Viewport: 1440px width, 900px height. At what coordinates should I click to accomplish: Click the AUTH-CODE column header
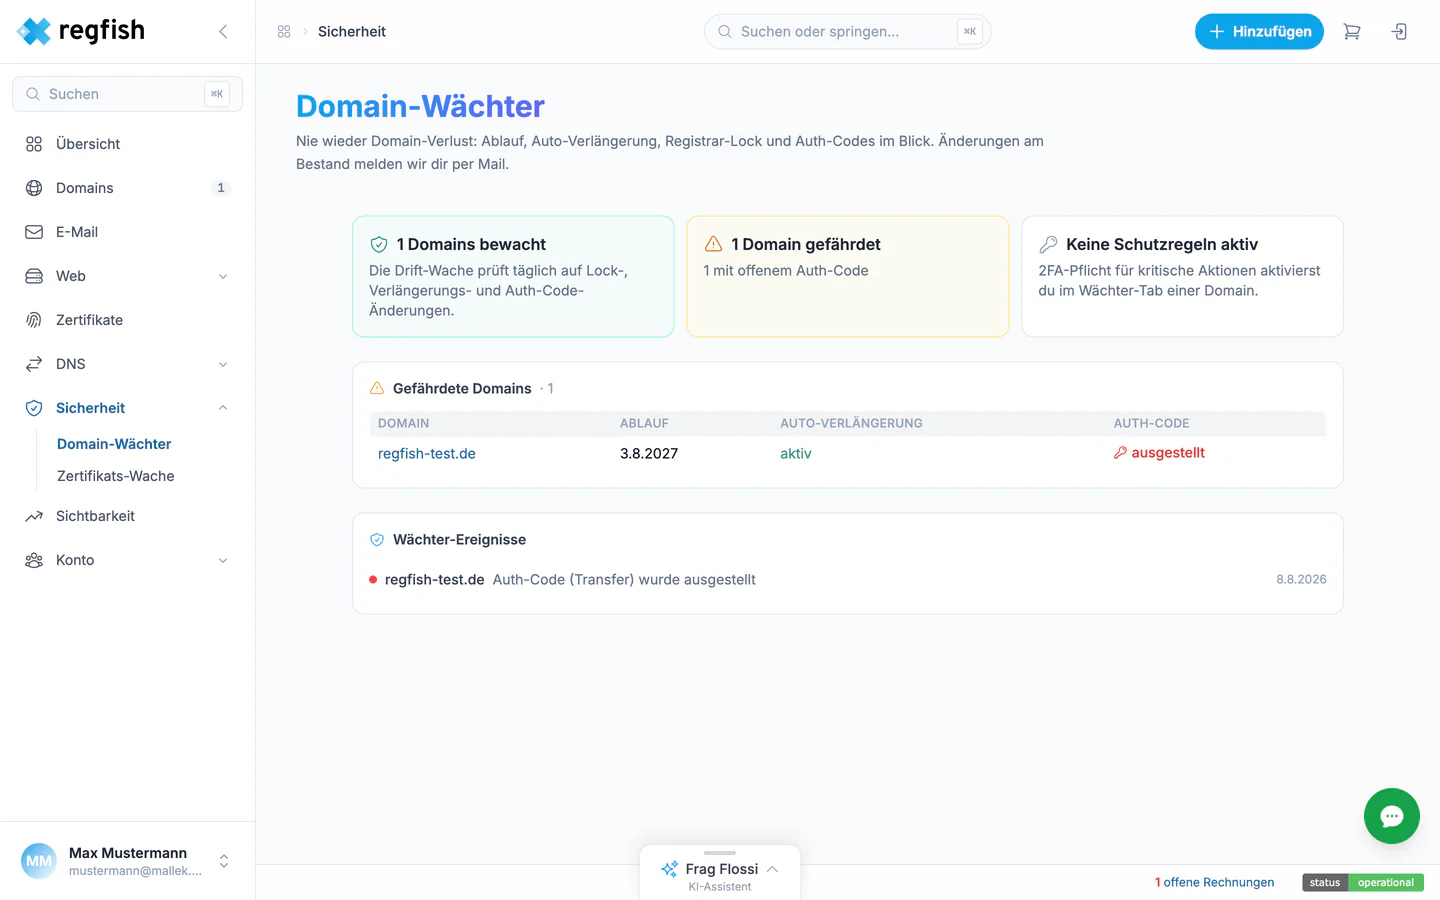(x=1151, y=424)
